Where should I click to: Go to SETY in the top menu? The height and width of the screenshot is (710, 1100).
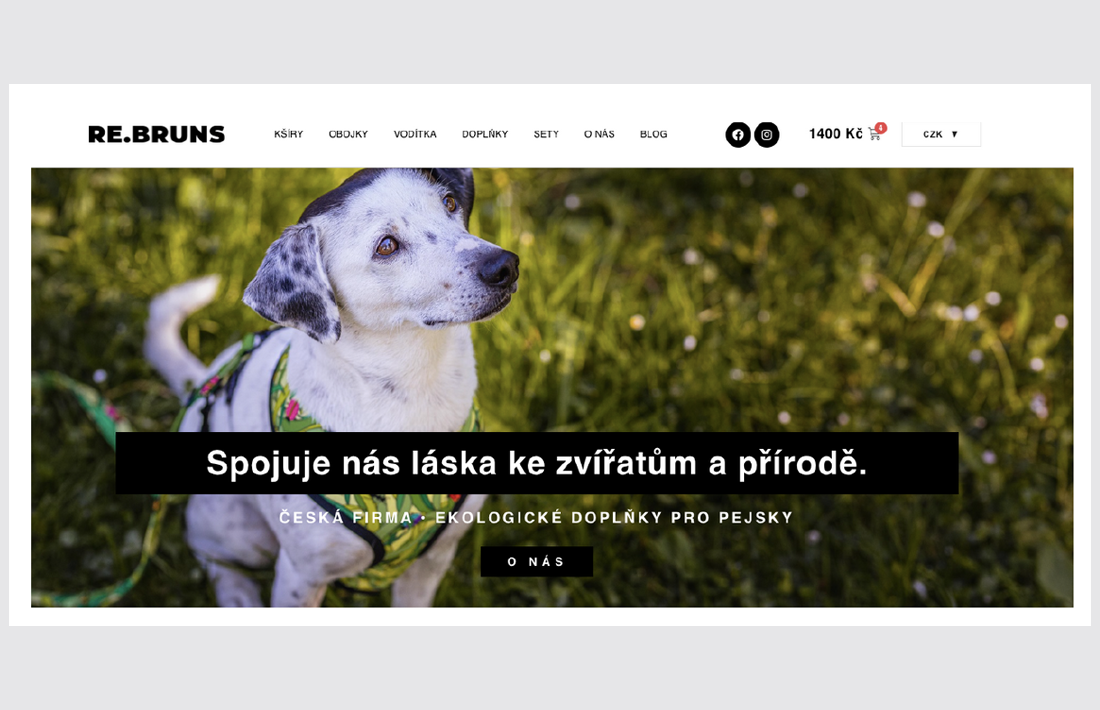coord(546,134)
